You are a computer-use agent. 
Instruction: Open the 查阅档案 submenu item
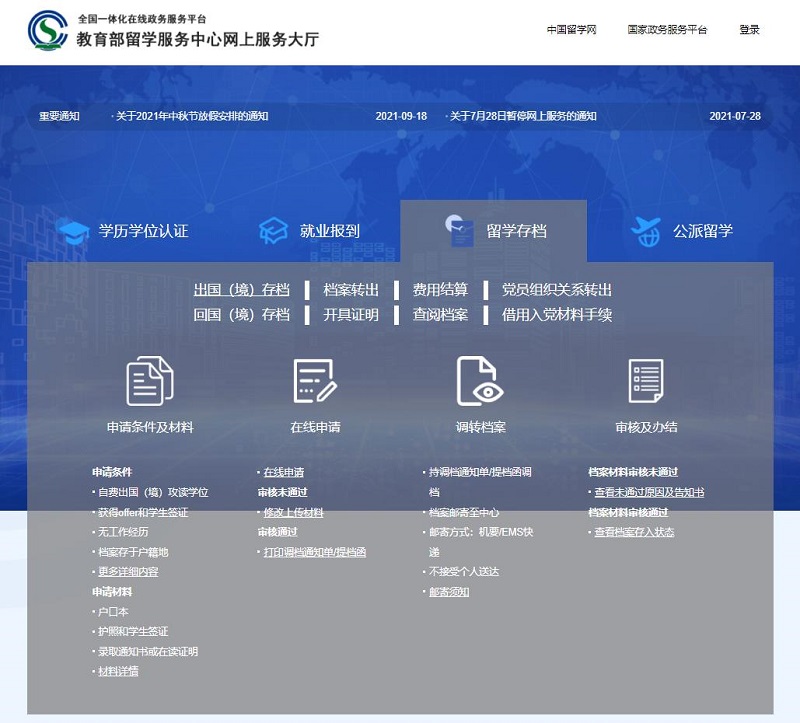pos(440,314)
